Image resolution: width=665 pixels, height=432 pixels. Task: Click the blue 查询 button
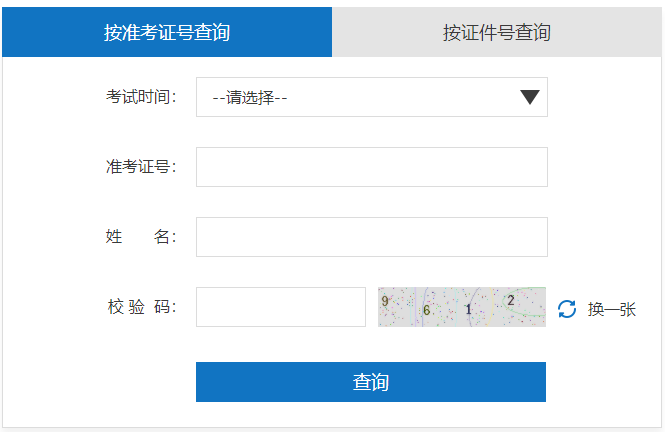371,382
